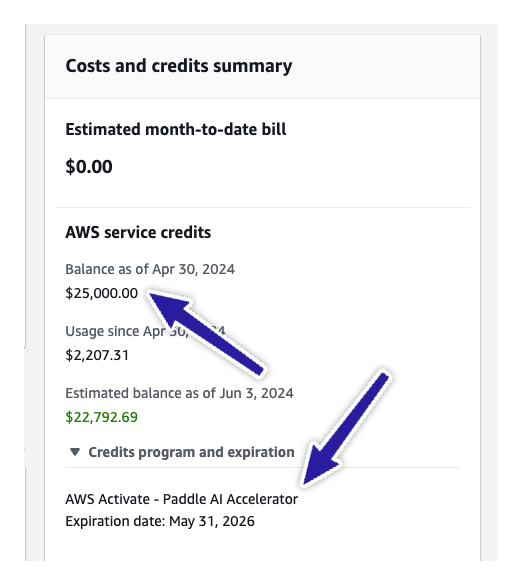This screenshot has width=522, height=585.
Task: Click the arrow pointing at the credit balance
Action: tap(206, 332)
